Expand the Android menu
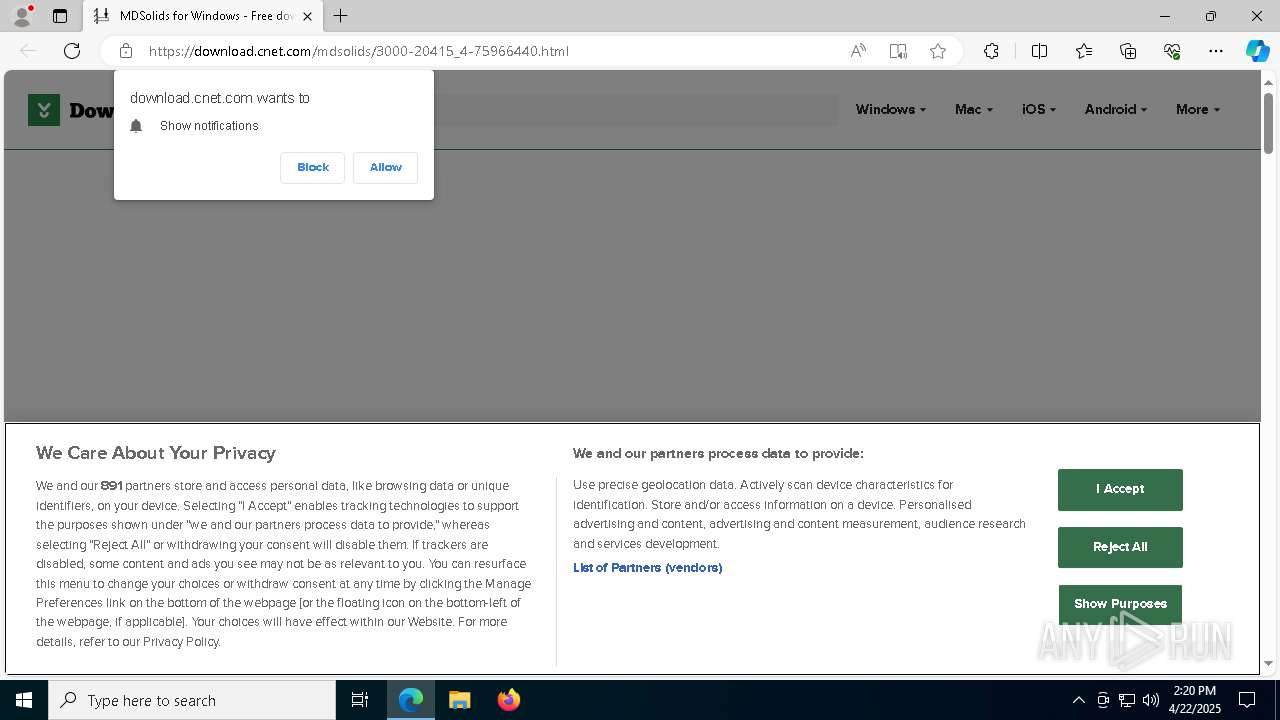Viewport: 1280px width, 720px height. click(1116, 110)
